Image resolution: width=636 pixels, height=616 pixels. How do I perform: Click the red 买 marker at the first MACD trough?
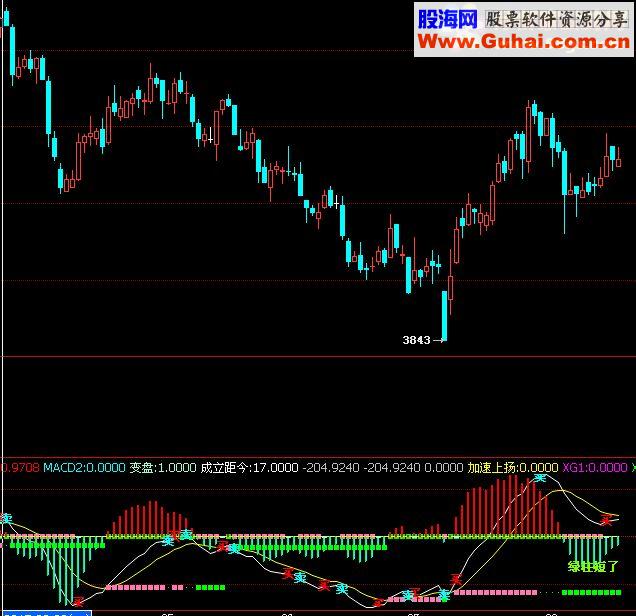(x=77, y=601)
